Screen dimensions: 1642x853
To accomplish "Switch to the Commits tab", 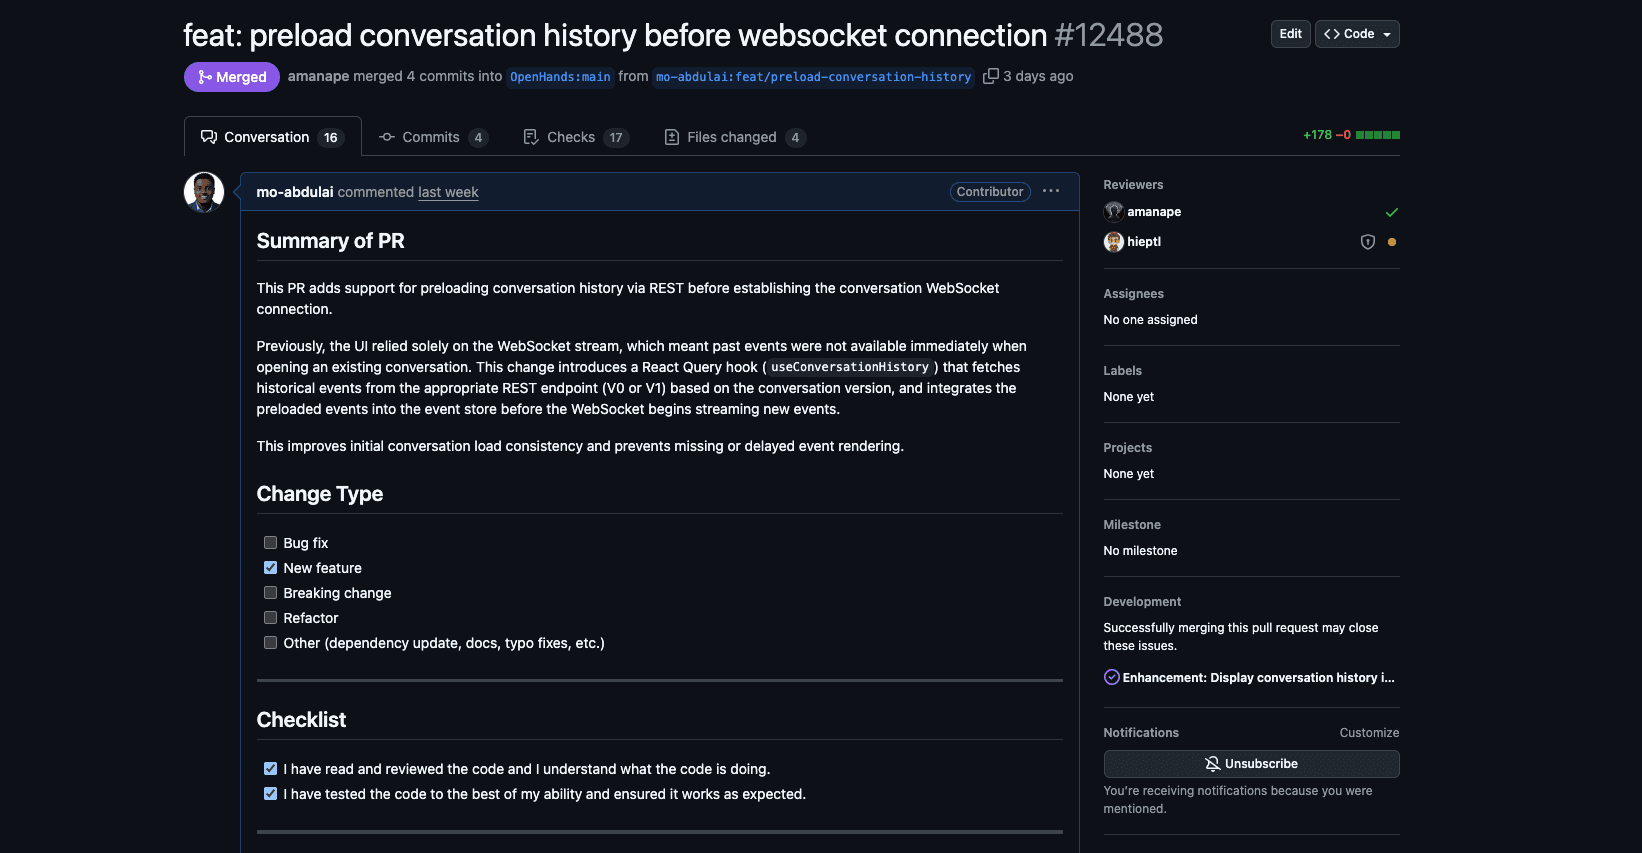I will (x=432, y=137).
